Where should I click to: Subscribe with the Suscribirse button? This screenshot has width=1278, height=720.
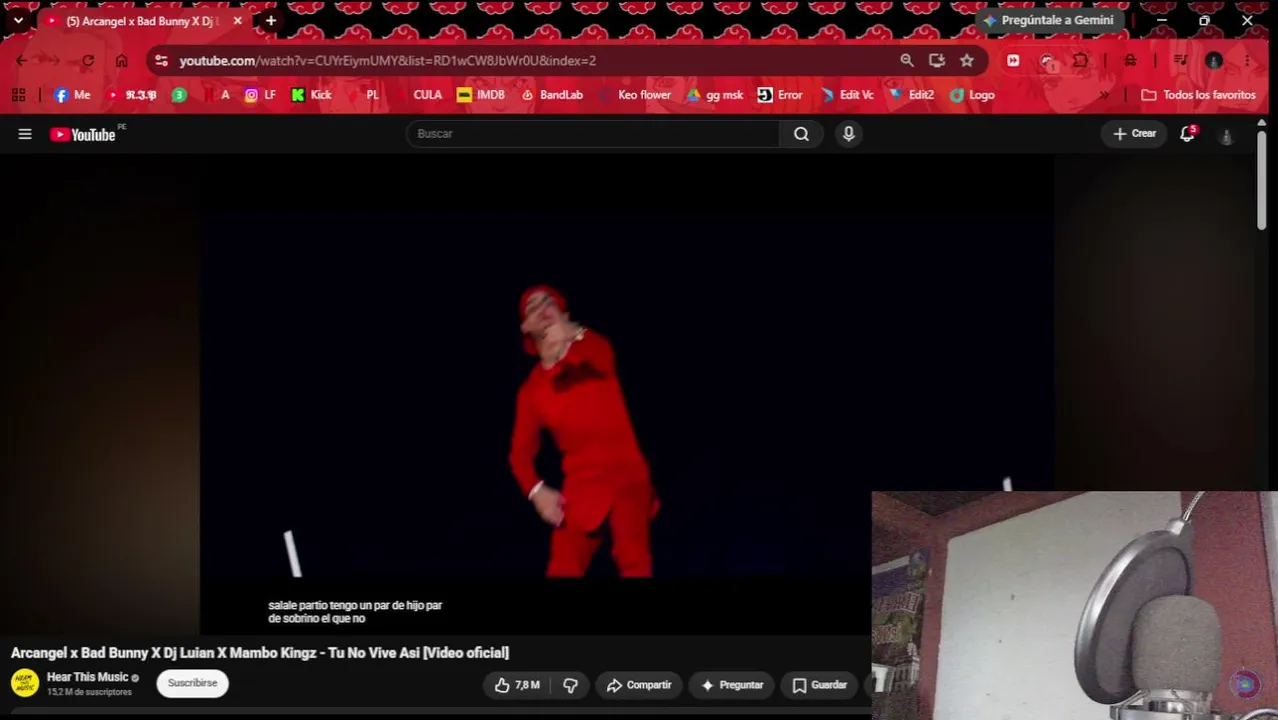(x=192, y=684)
